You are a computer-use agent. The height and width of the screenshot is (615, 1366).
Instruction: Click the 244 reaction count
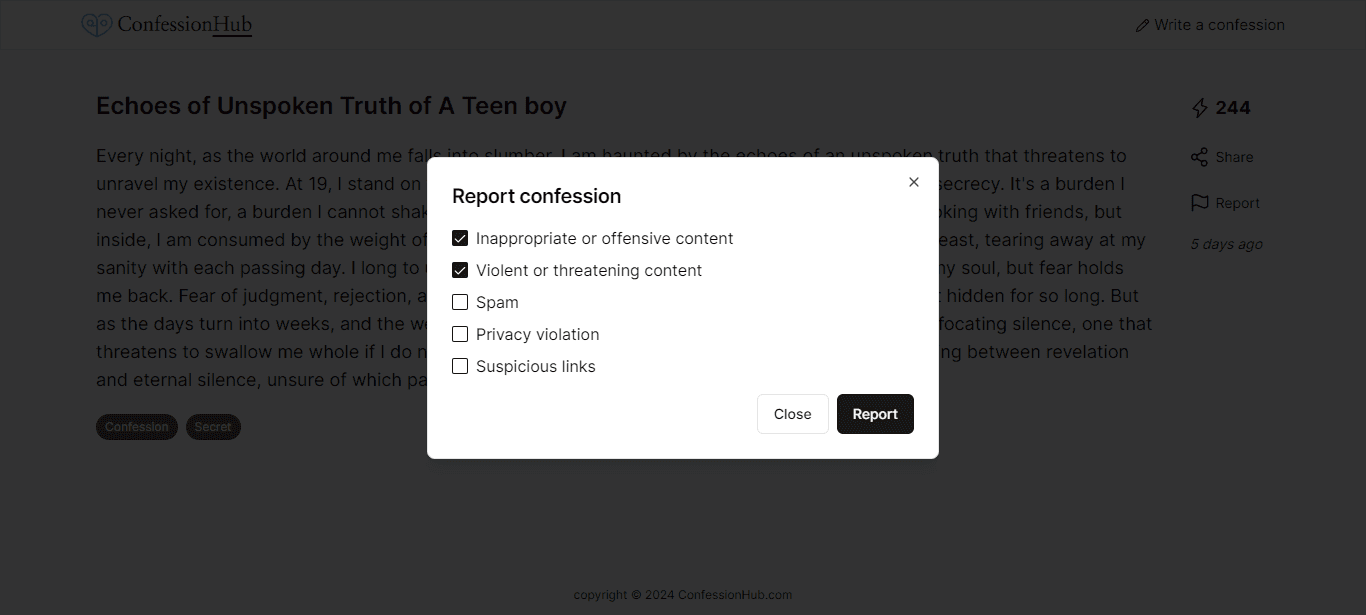click(x=1233, y=108)
